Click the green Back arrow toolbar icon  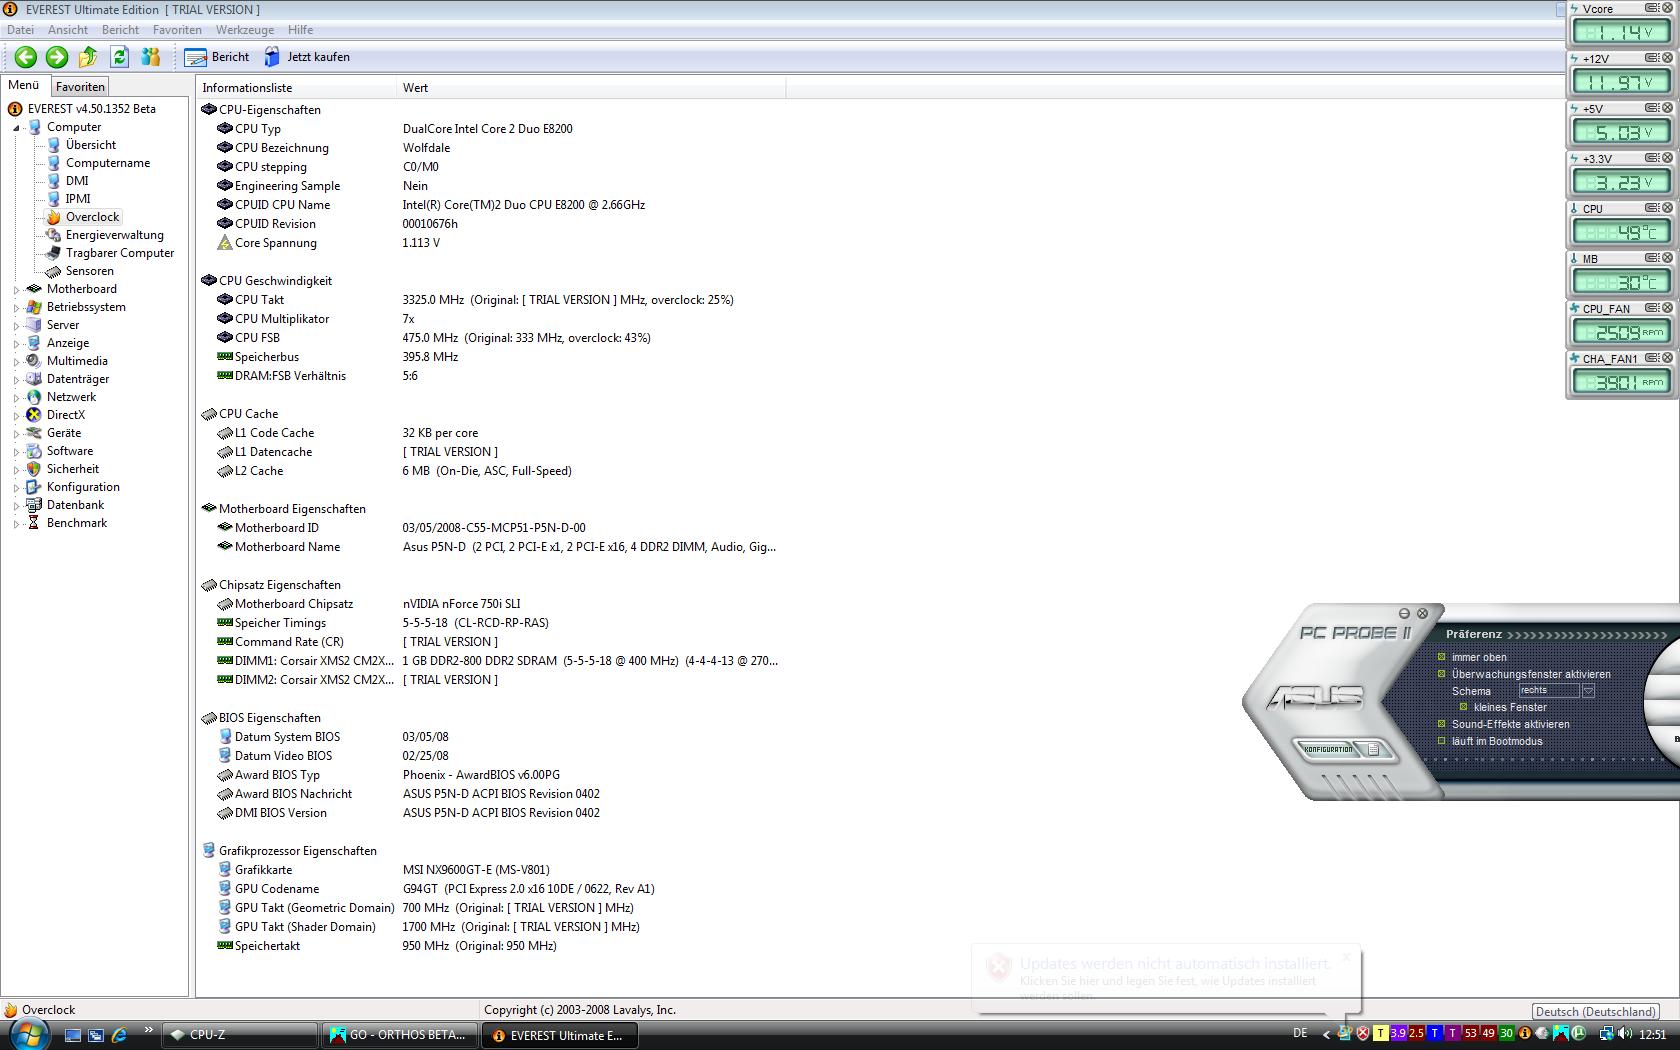(26, 57)
